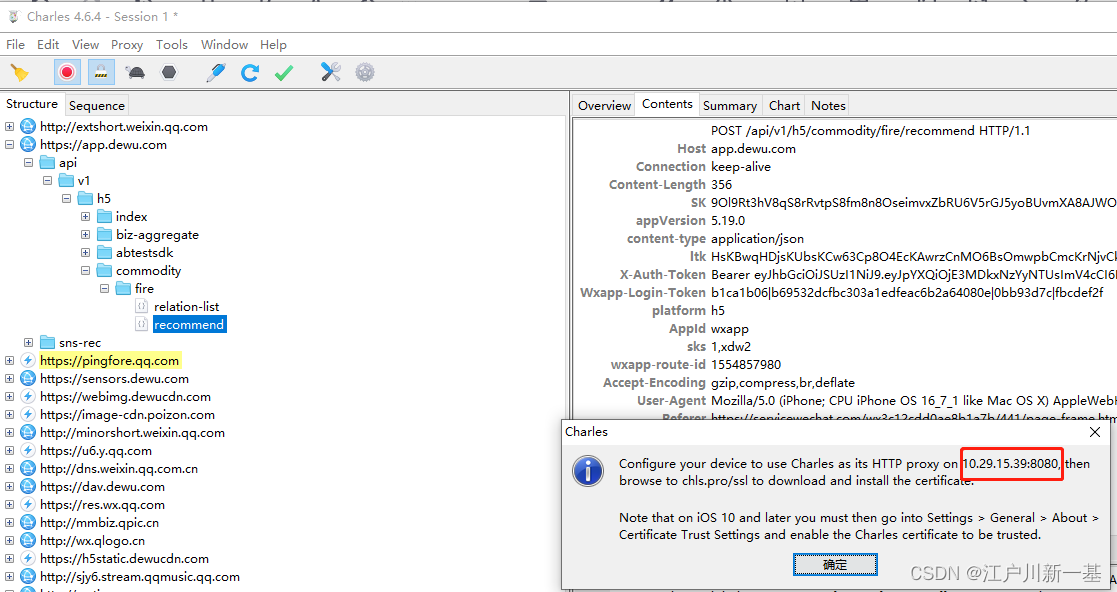Clear the session with the broom icon

[x=19, y=73]
